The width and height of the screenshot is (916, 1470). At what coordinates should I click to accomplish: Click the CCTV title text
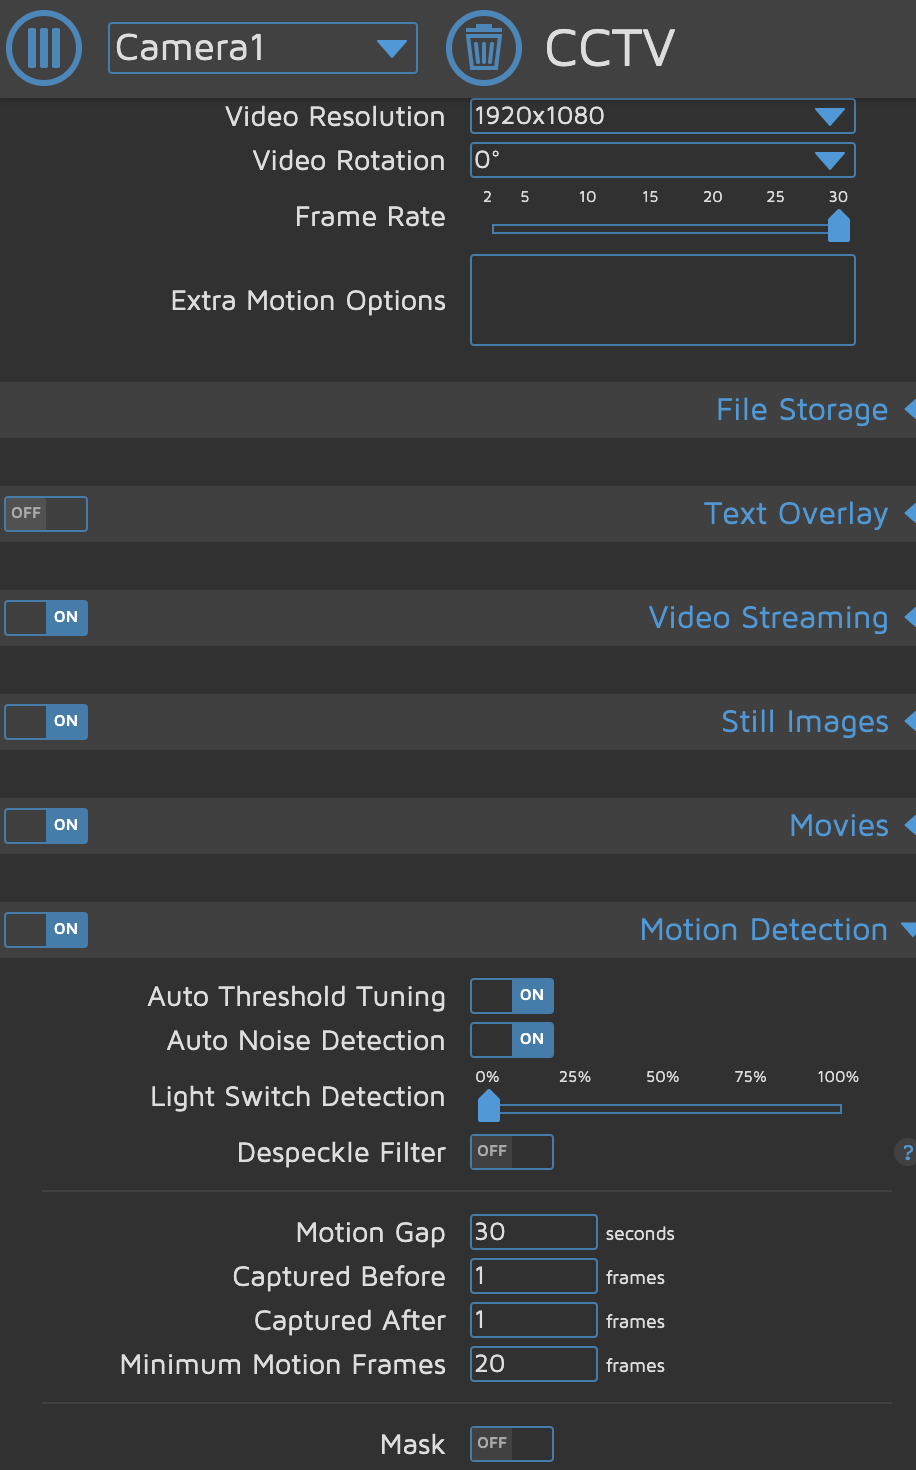[x=610, y=48]
